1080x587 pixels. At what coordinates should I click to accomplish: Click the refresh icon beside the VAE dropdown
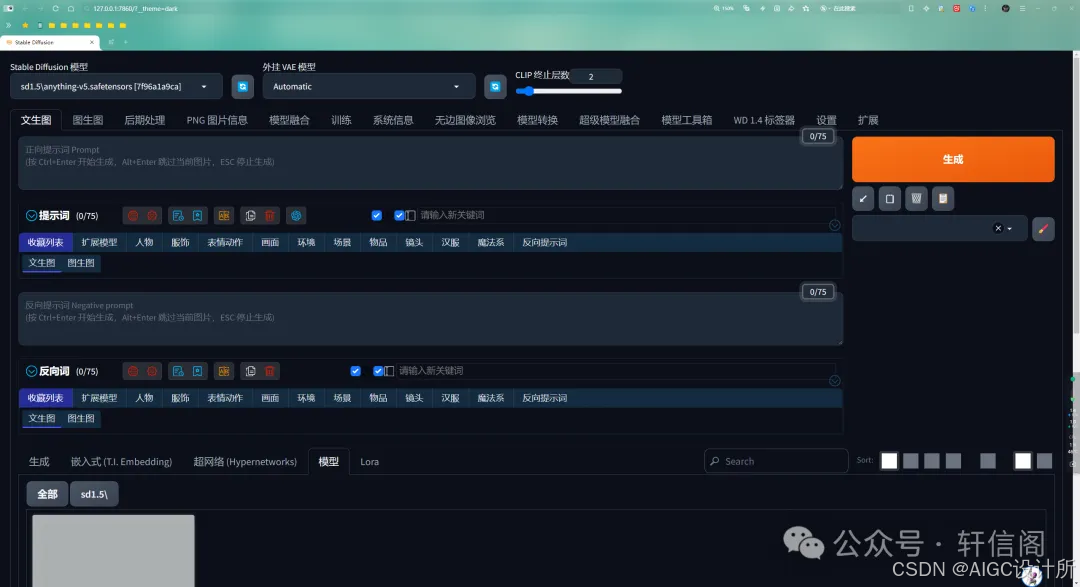pyautogui.click(x=495, y=87)
